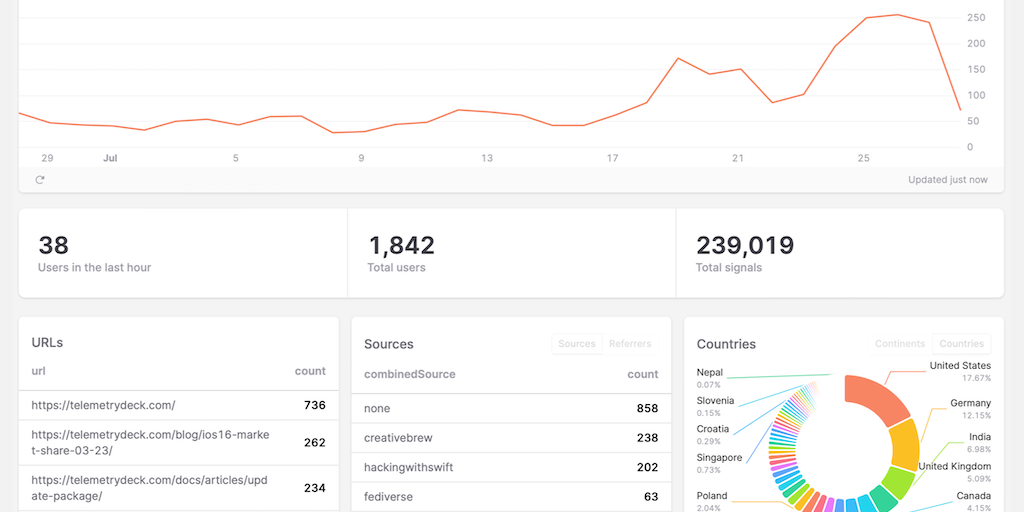
Task: Open the ios16-market-share blog URL row
Action: [178, 442]
